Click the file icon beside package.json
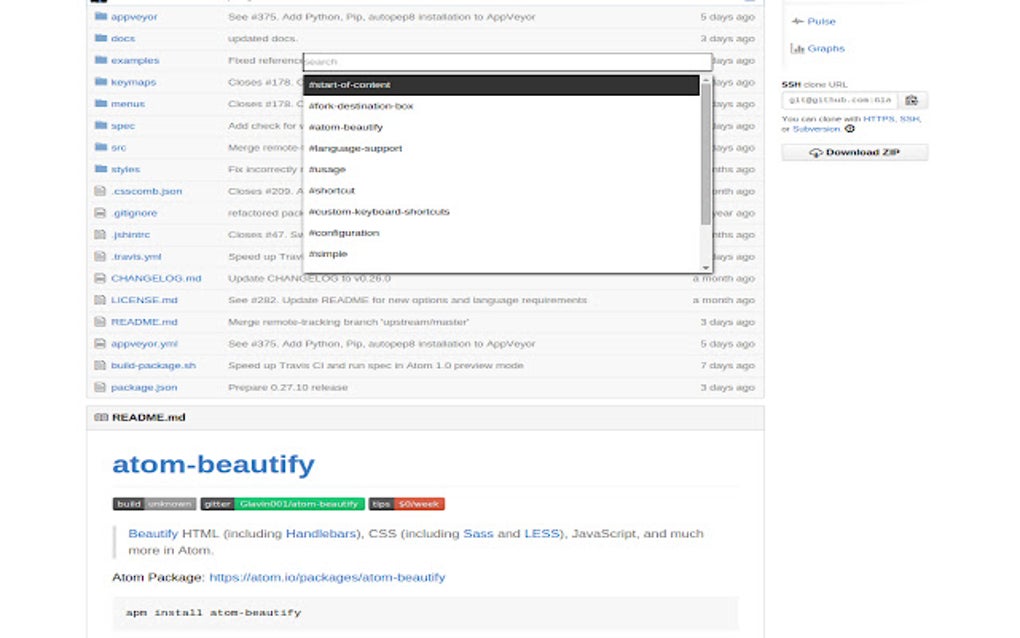This screenshot has width=1020, height=638. click(x=100, y=387)
